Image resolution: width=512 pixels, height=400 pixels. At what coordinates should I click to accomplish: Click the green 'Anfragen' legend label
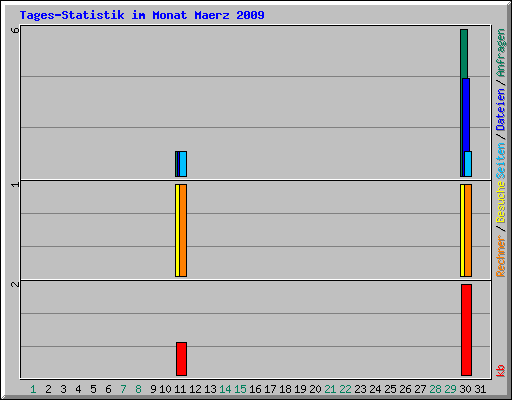point(501,52)
